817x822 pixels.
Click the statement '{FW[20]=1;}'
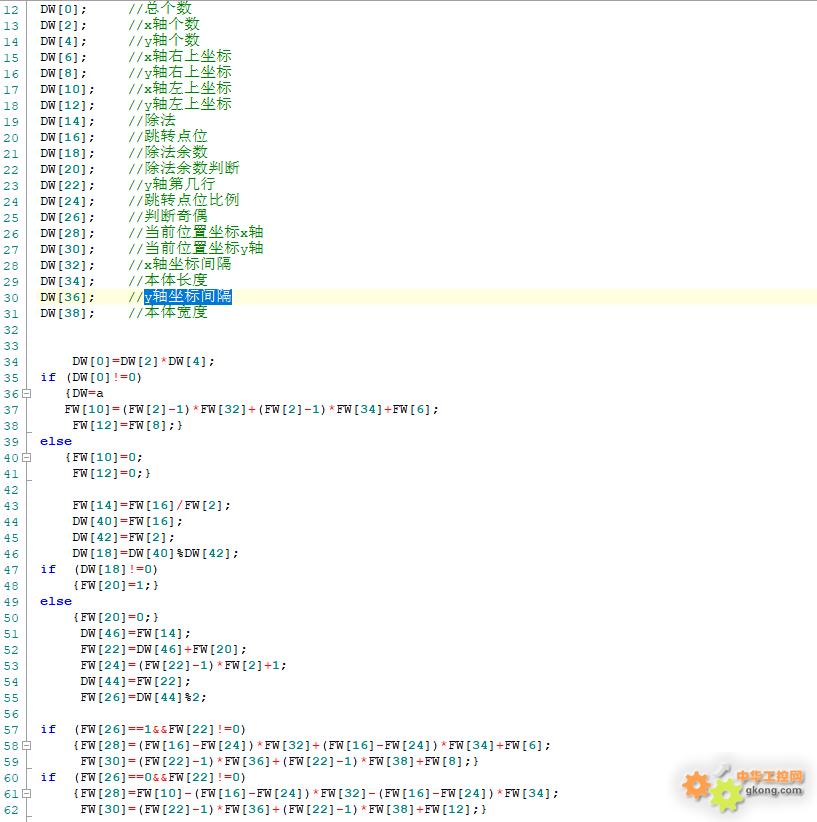[116, 585]
